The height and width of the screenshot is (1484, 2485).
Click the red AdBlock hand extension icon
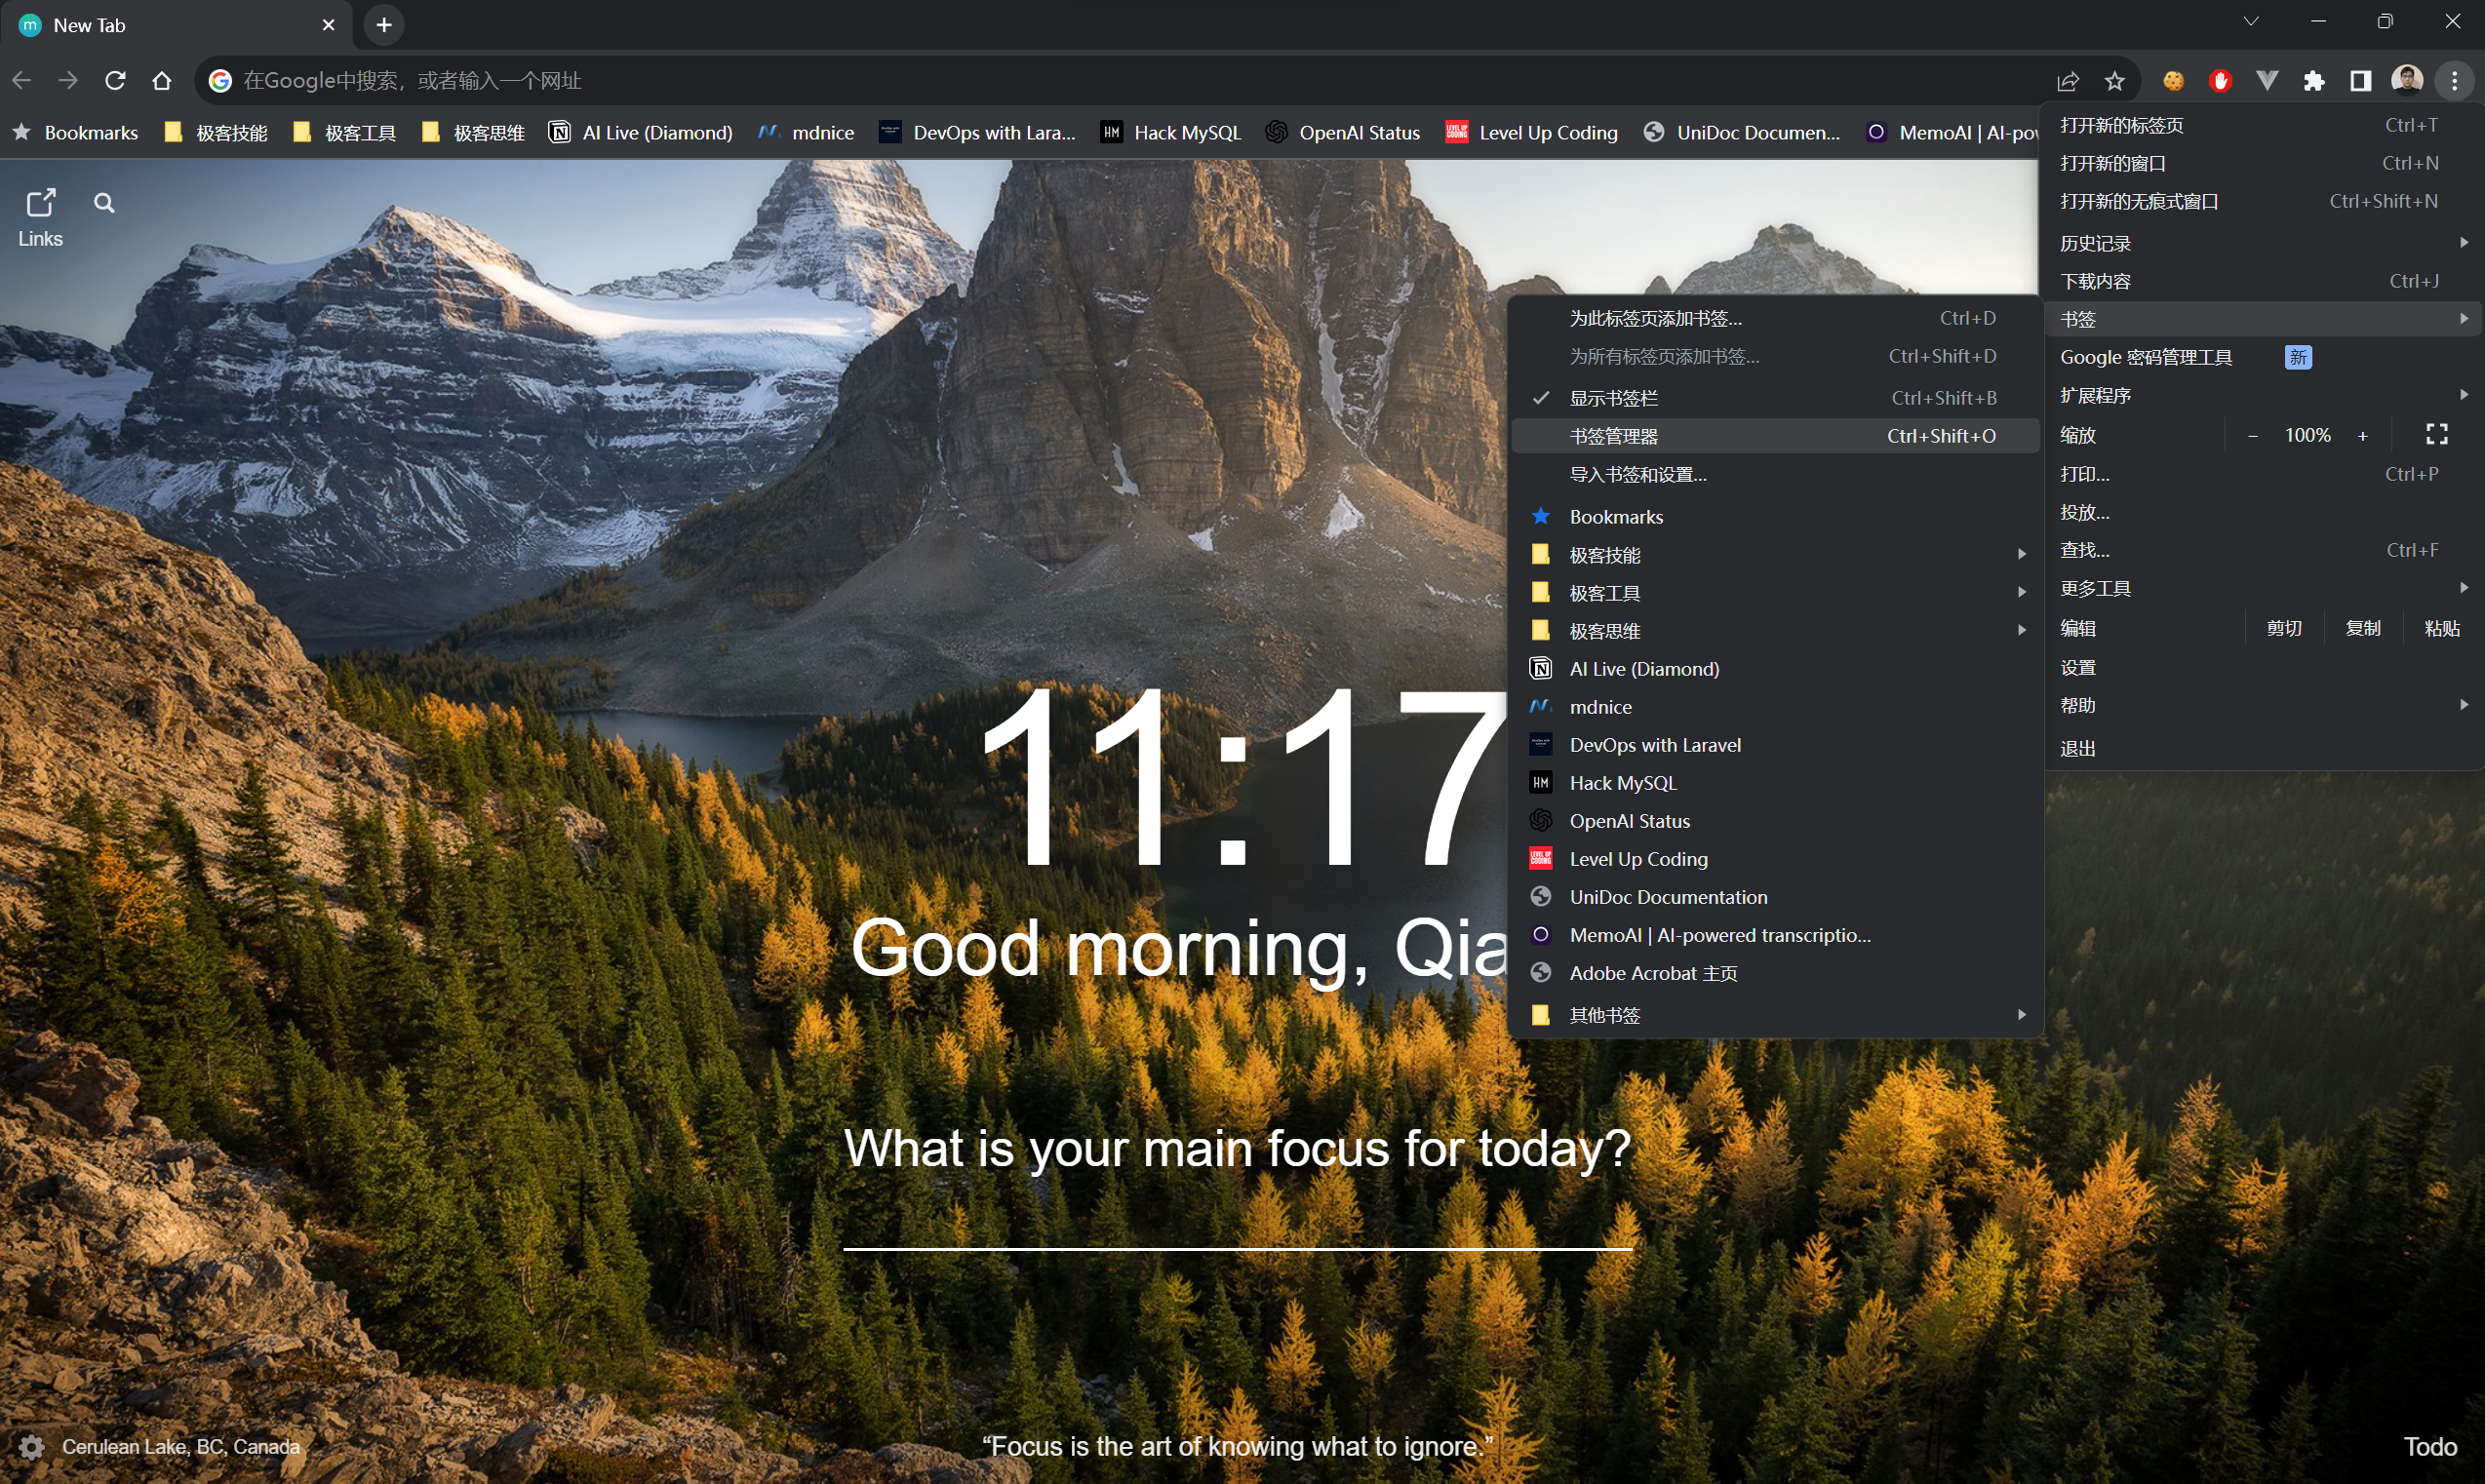point(2220,81)
